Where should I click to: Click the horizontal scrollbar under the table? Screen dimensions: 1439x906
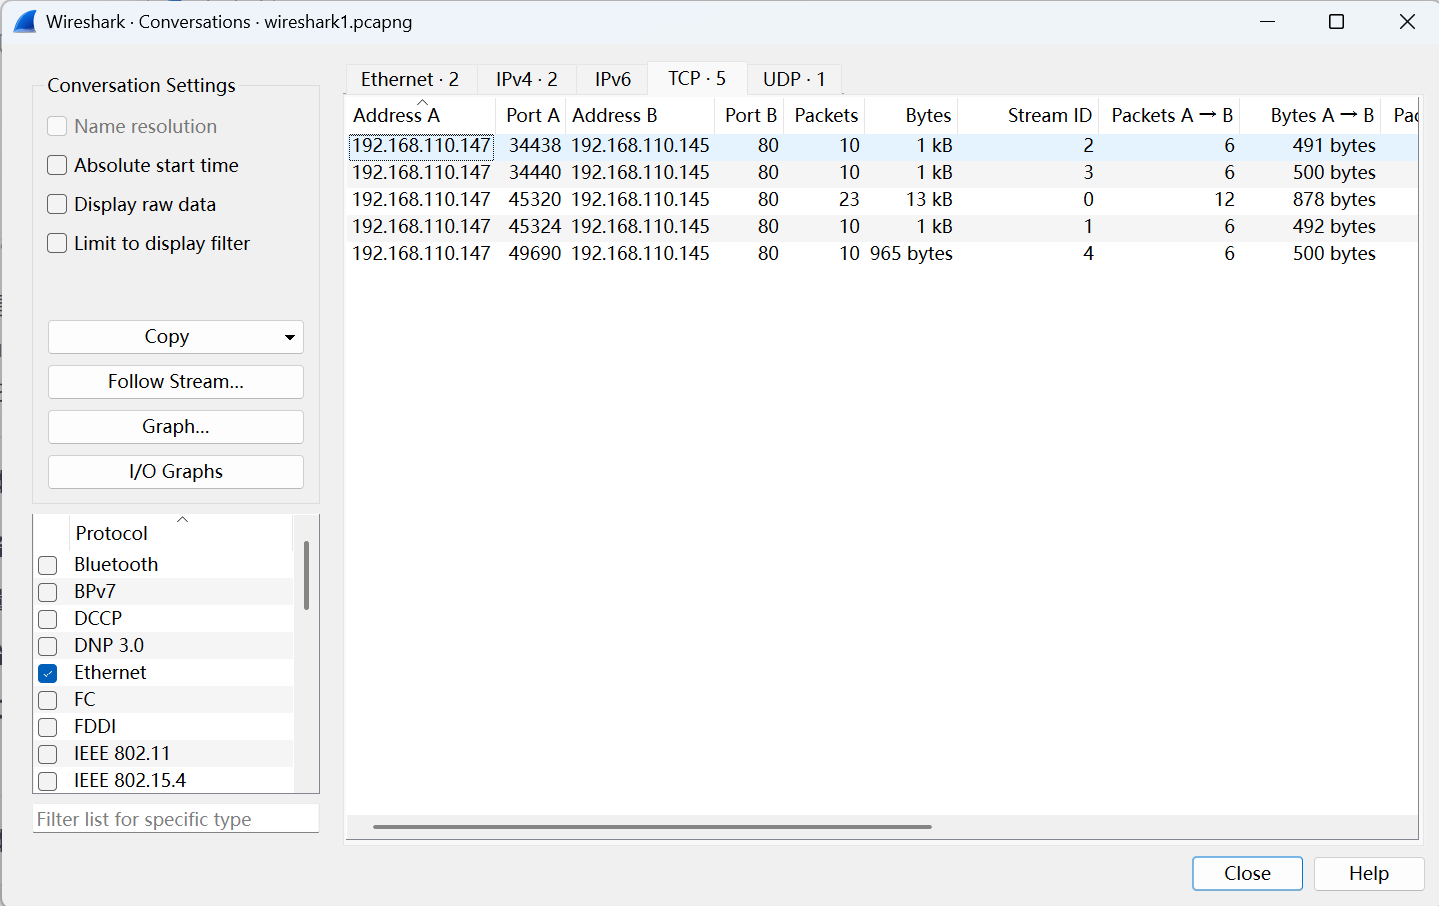coord(651,827)
